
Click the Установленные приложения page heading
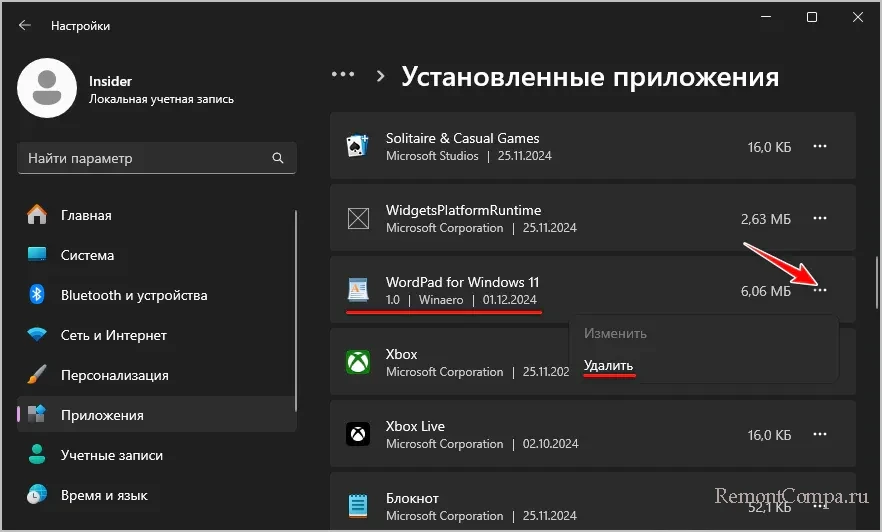590,76
